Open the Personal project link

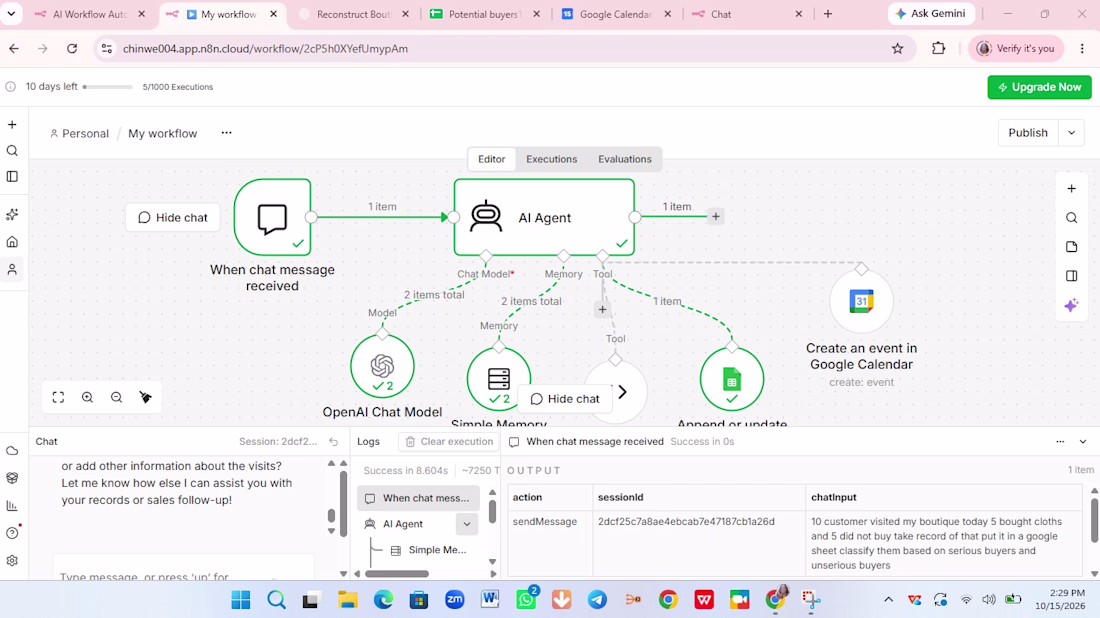[79, 133]
